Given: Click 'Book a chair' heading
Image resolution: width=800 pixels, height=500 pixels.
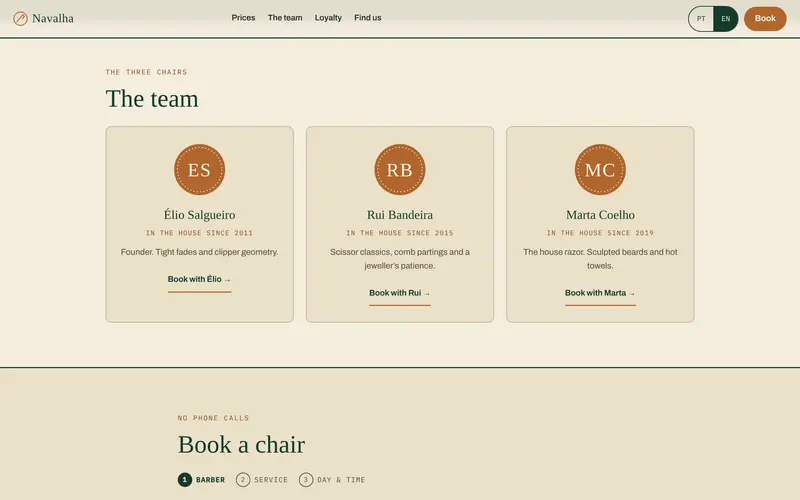Looking at the screenshot, I should click(241, 444).
